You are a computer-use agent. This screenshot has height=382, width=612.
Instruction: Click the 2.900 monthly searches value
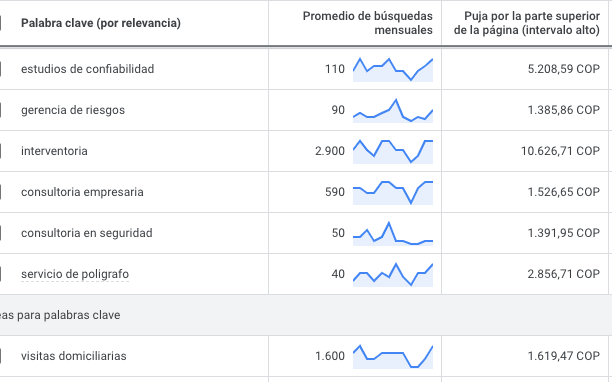330,151
